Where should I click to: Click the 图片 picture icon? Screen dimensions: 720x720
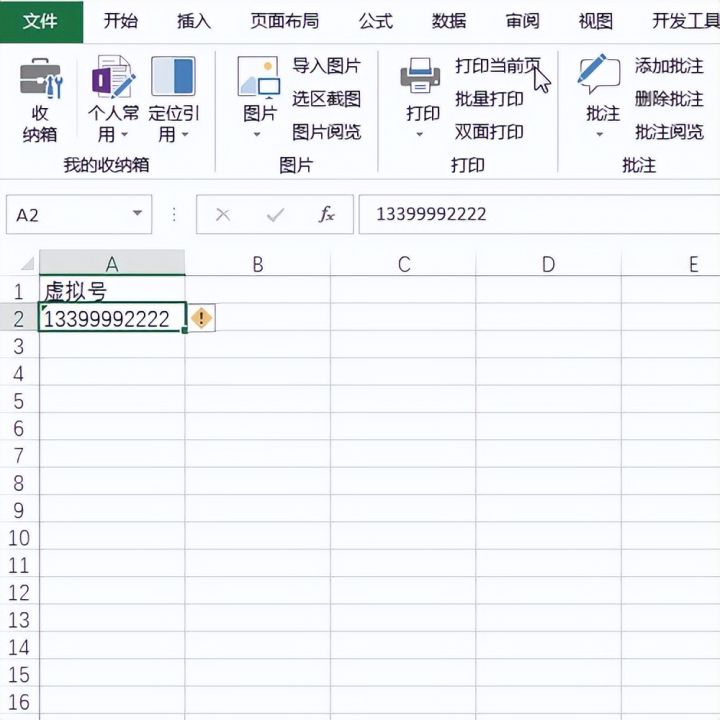point(259,77)
